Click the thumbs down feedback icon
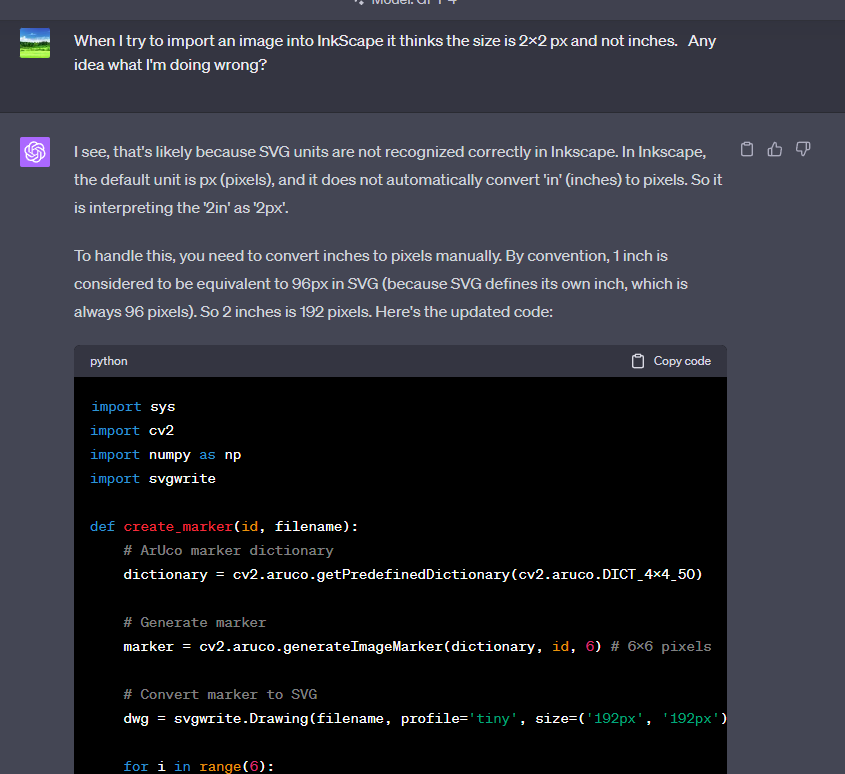845x774 pixels. pos(802,150)
